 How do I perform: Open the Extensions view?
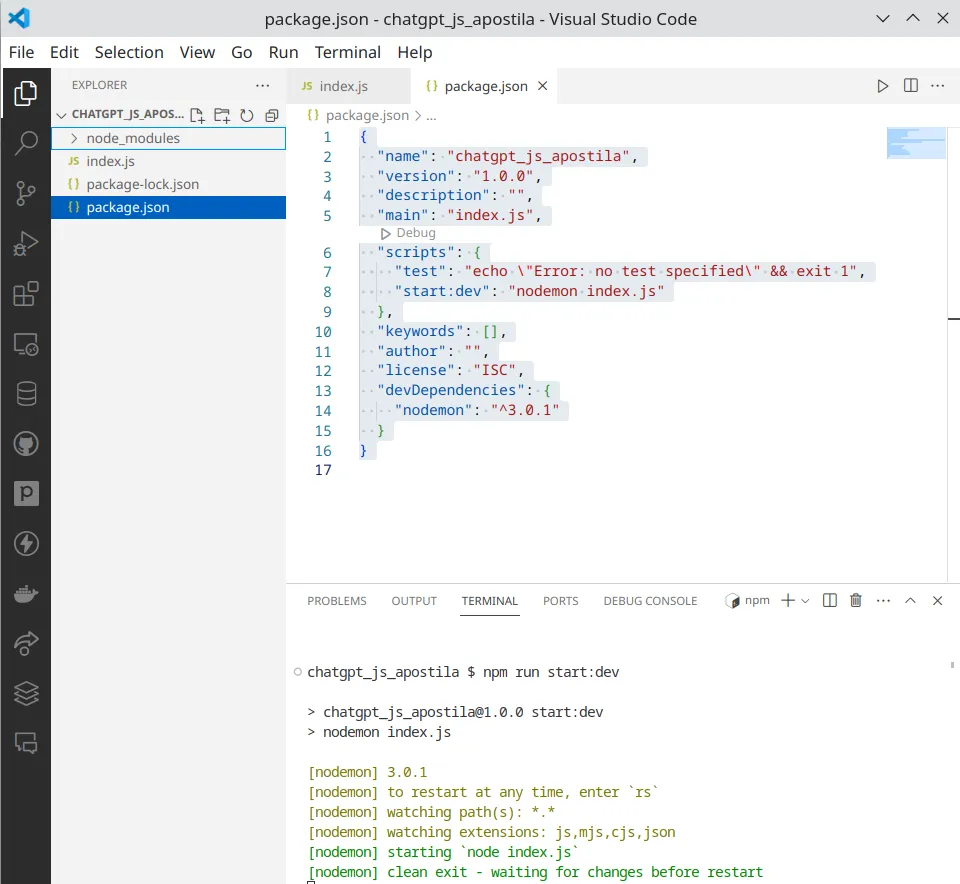coord(26,294)
